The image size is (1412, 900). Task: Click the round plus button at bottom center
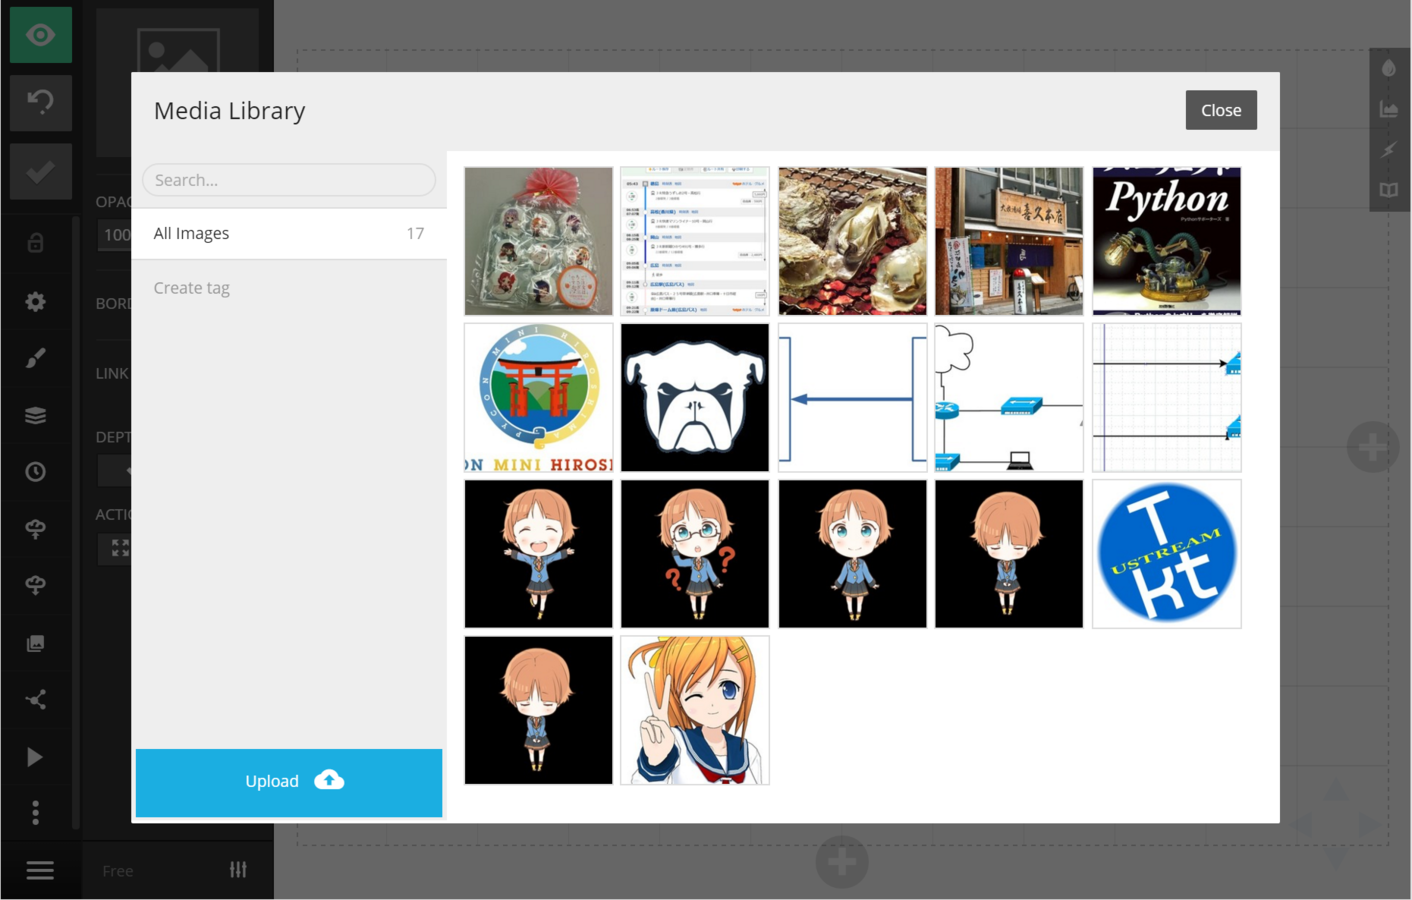coord(842,862)
